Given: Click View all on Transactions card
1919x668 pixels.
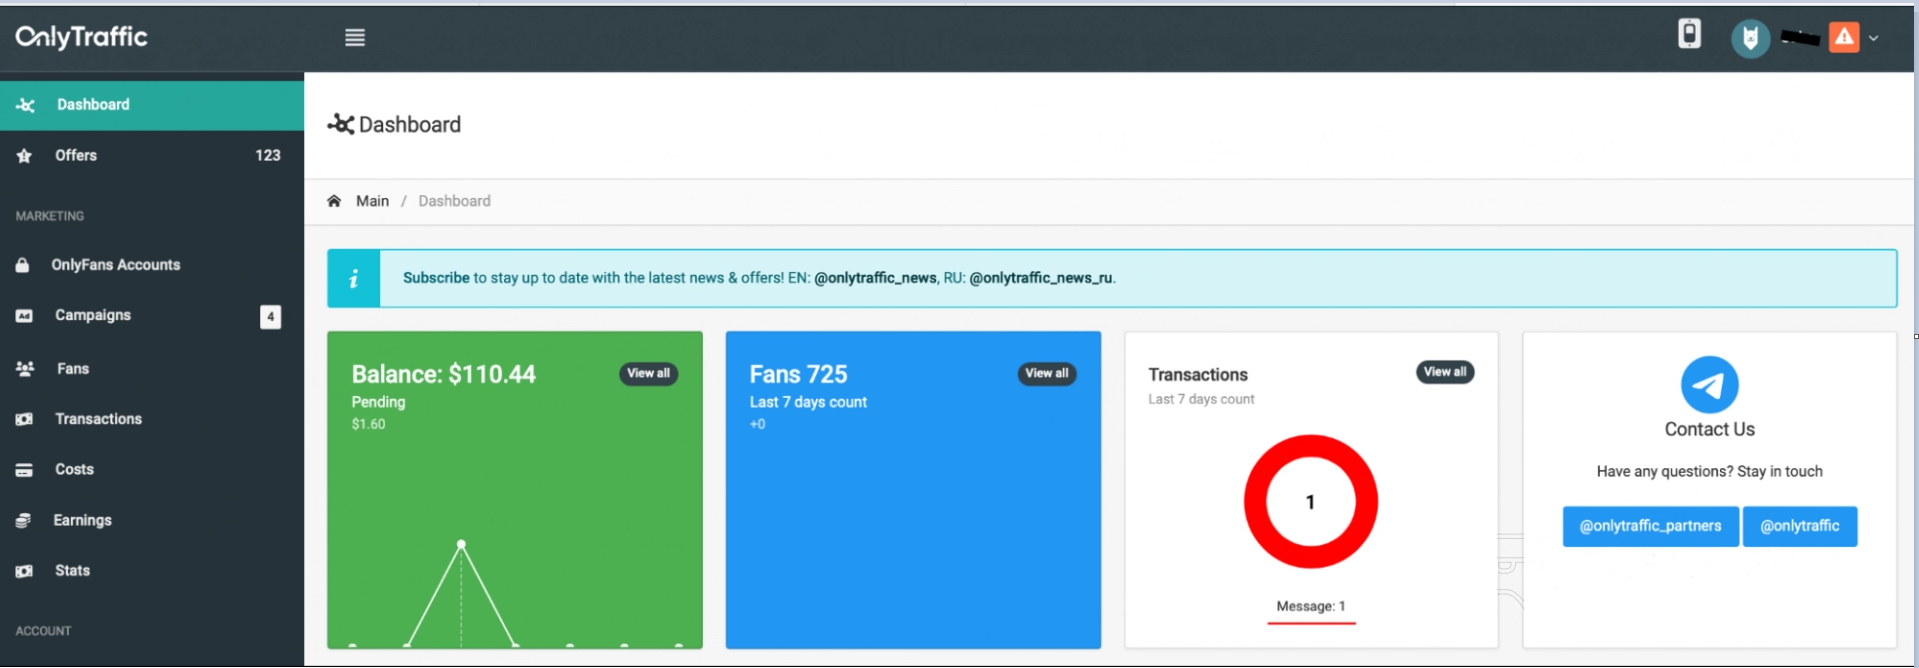Looking at the screenshot, I should point(1445,372).
